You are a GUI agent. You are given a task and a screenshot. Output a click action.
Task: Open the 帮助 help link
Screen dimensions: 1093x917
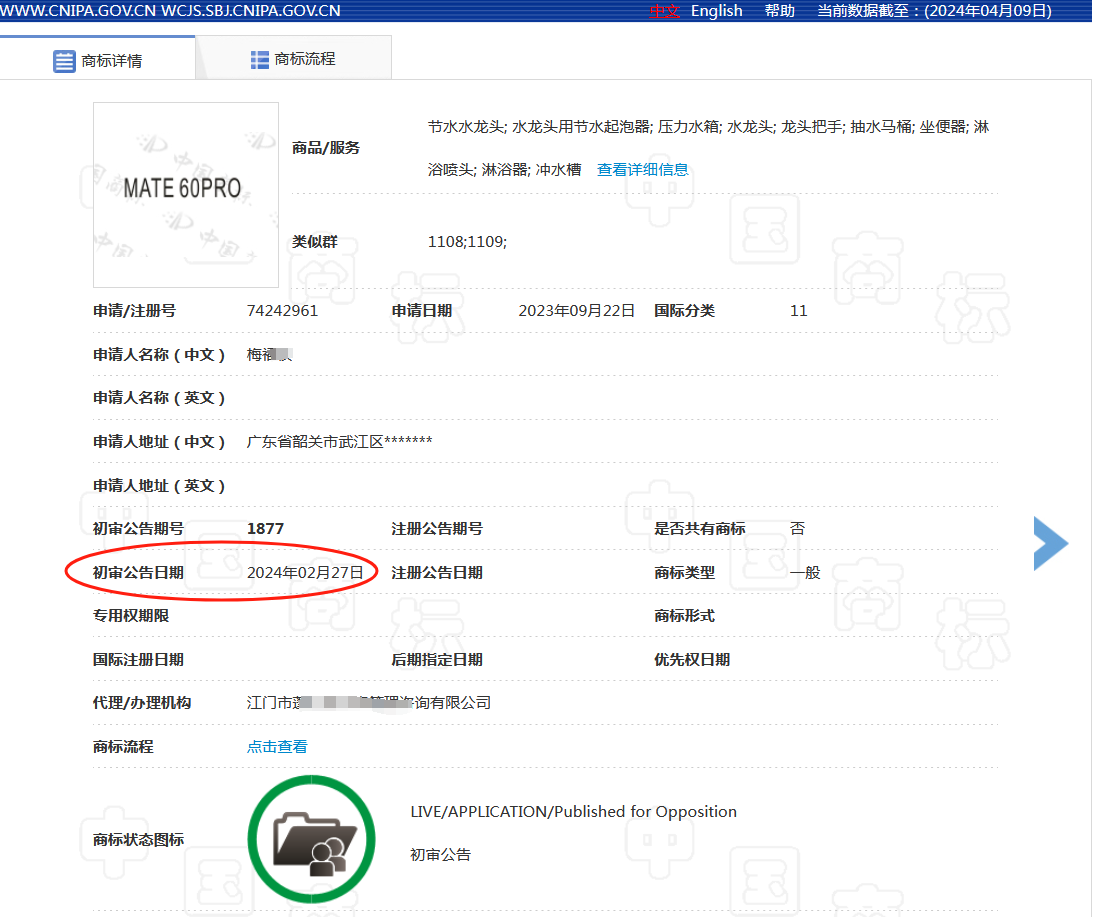(x=779, y=11)
